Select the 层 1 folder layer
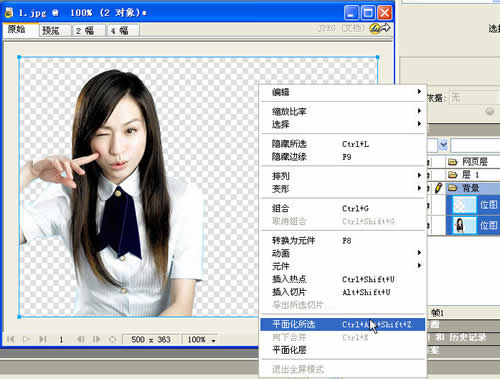This screenshot has height=379, width=500. tap(473, 175)
